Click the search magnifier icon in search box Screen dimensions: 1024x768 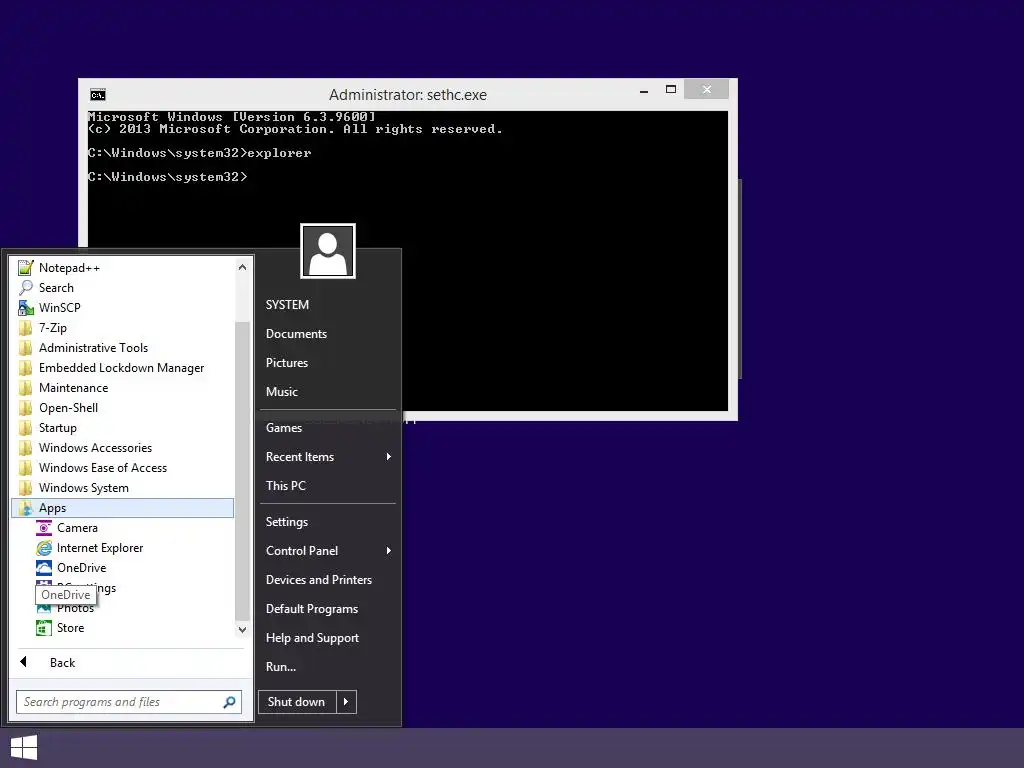(x=229, y=702)
